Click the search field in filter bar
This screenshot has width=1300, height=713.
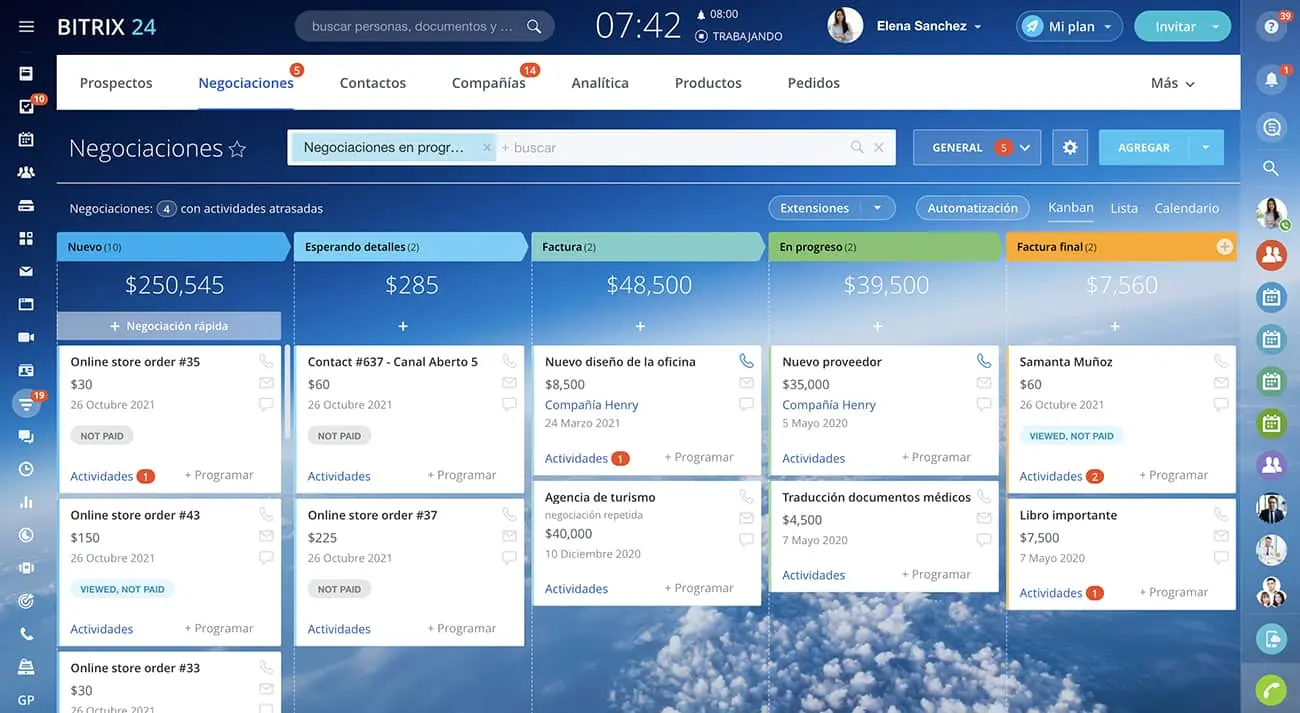pos(670,147)
